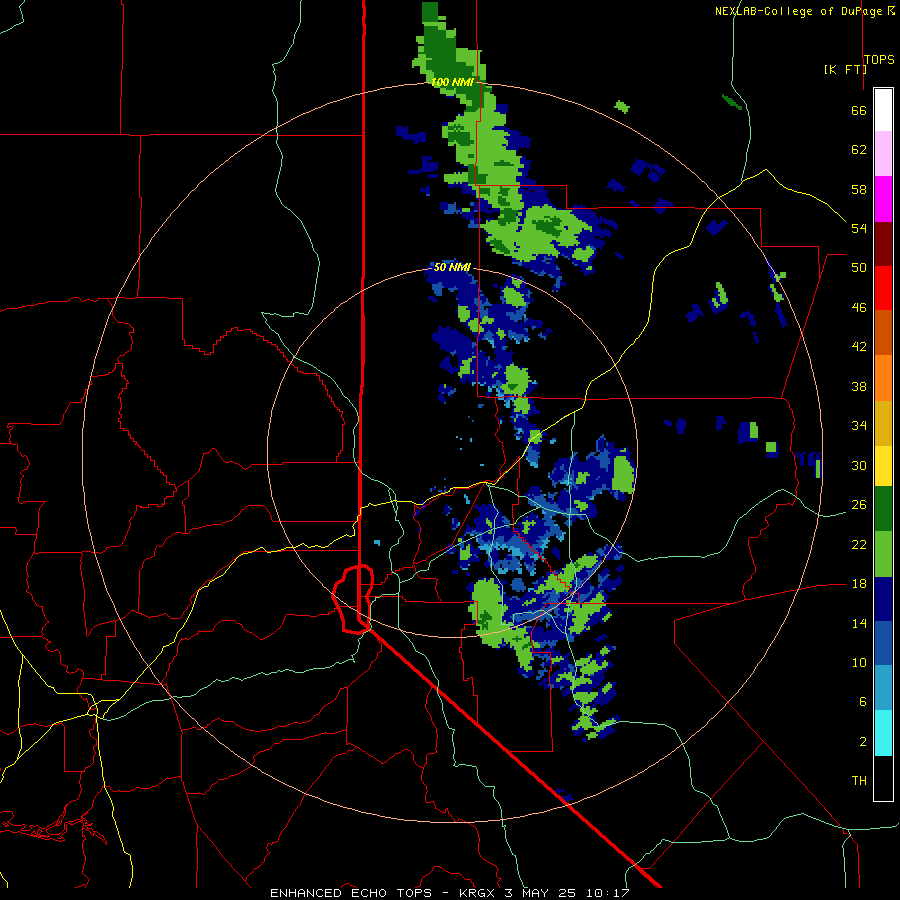Click the gold legend swatch near 34

(883, 423)
